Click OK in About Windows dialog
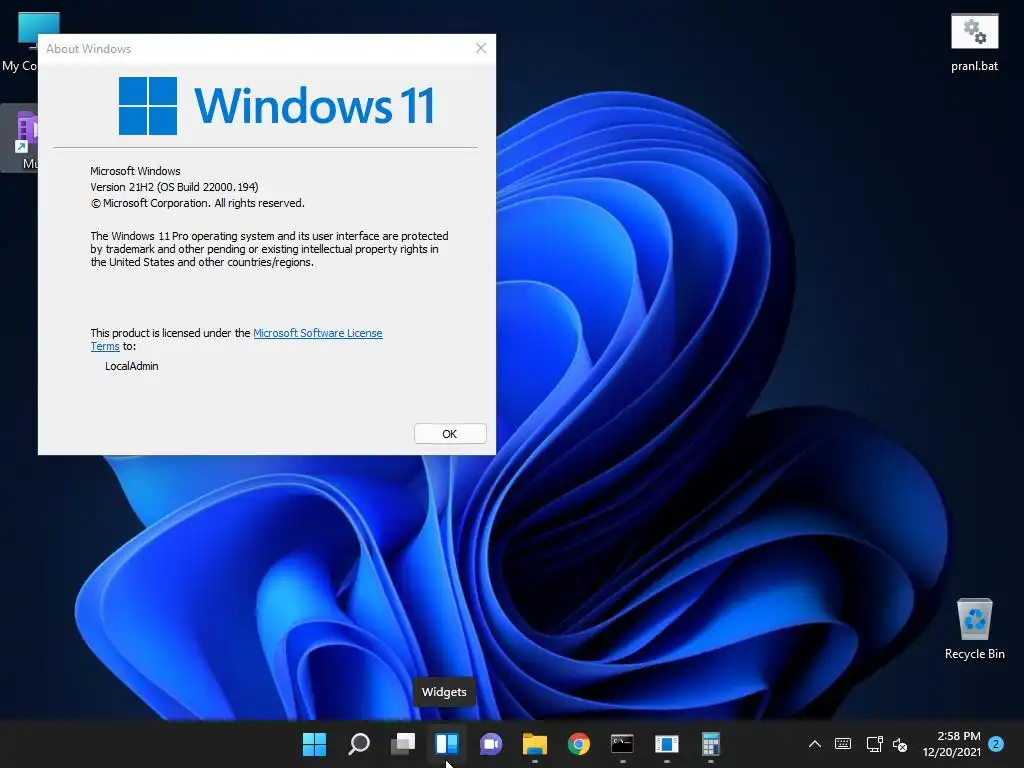Screen dimensions: 1024x768 (450, 434)
